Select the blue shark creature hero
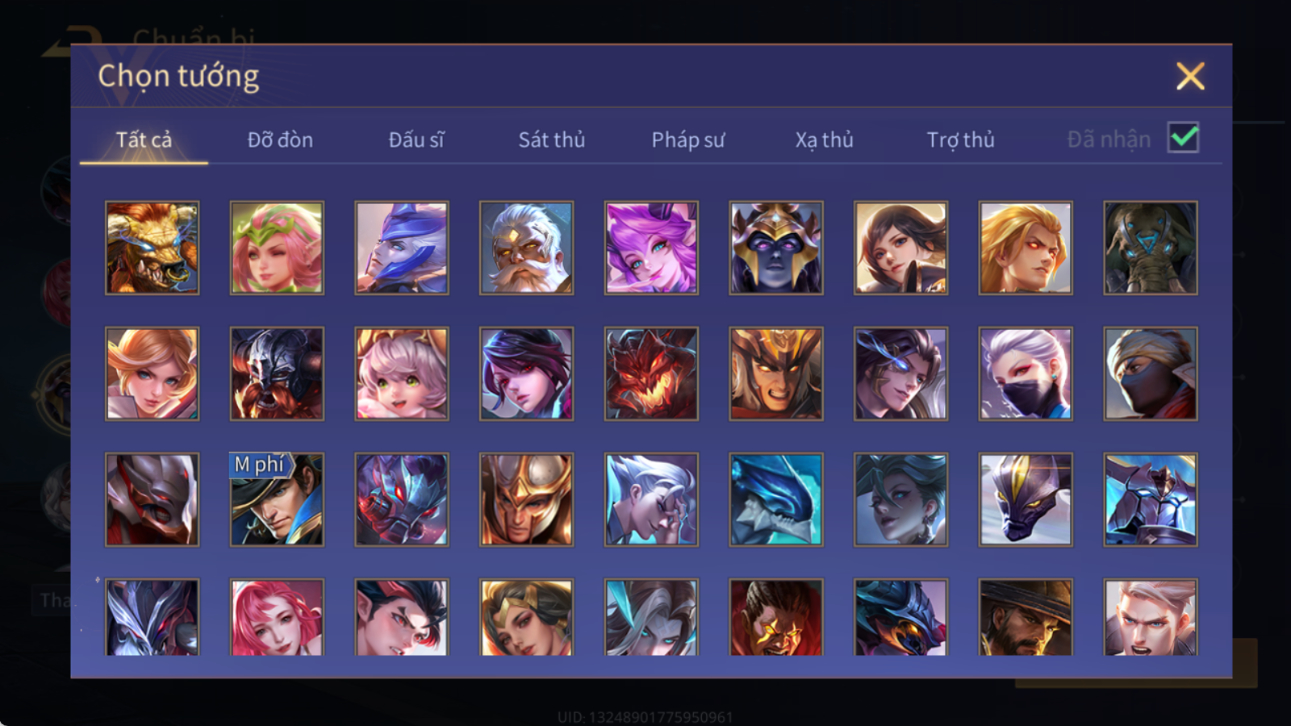This screenshot has width=1291, height=726. pyautogui.click(x=776, y=500)
